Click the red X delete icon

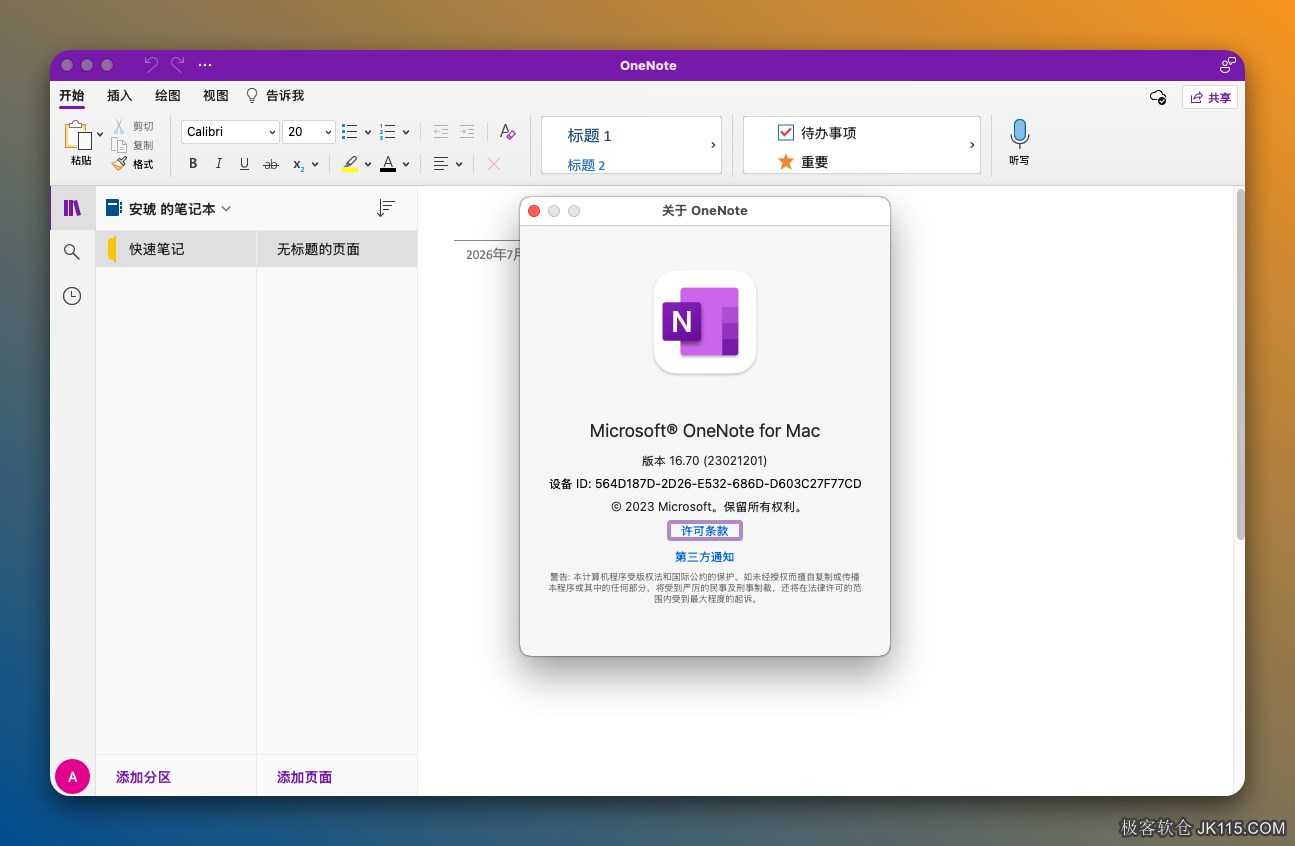click(493, 164)
